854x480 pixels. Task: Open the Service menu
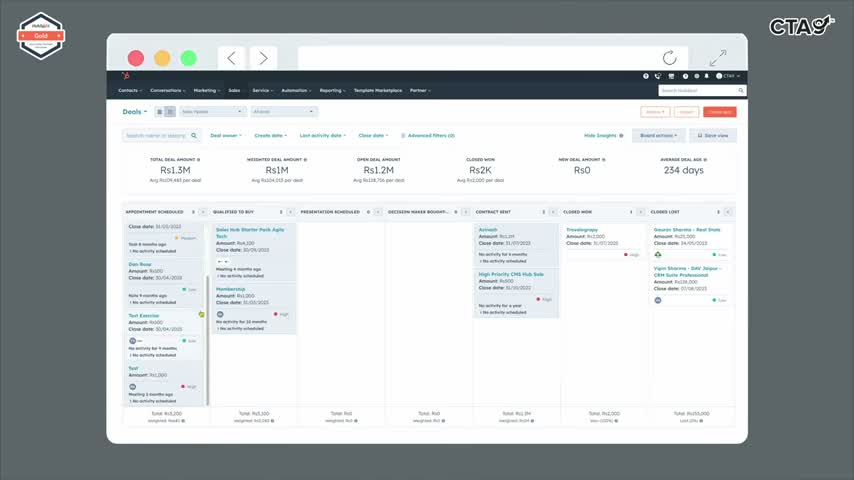coord(263,90)
